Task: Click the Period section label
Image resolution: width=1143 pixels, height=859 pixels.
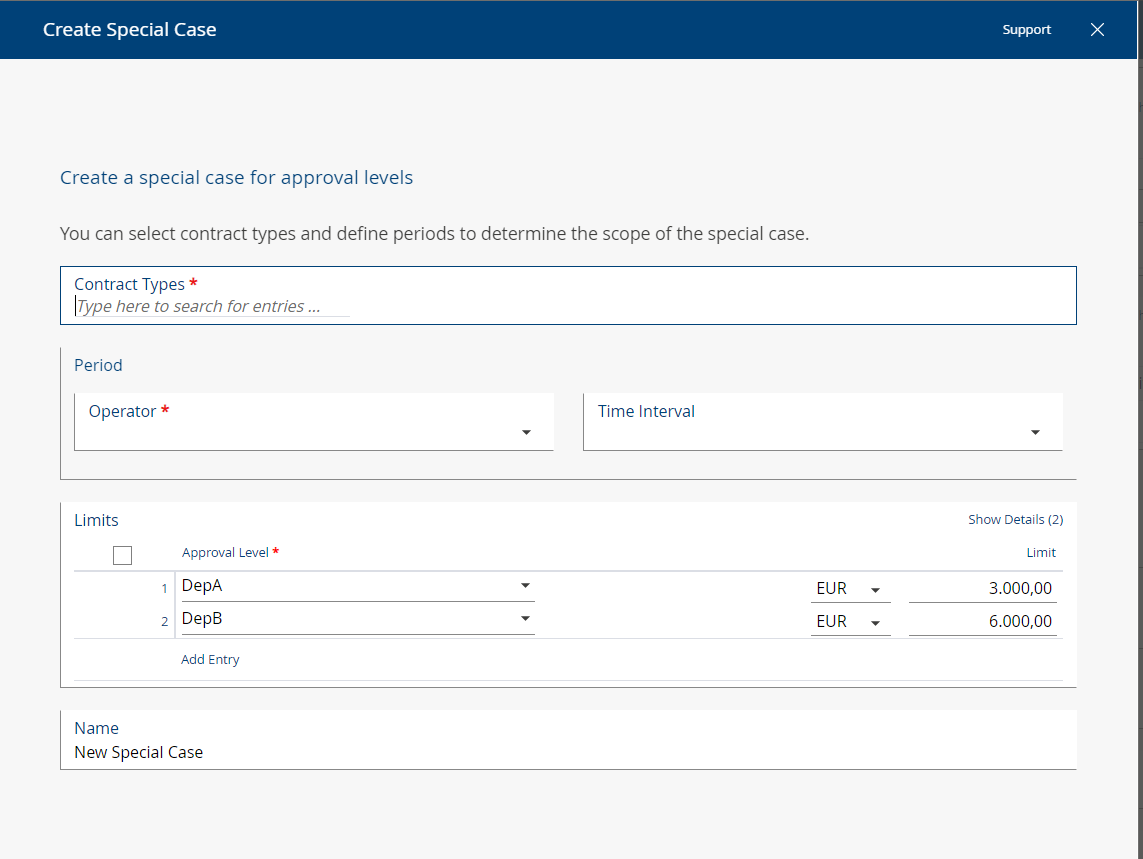Action: (x=98, y=365)
